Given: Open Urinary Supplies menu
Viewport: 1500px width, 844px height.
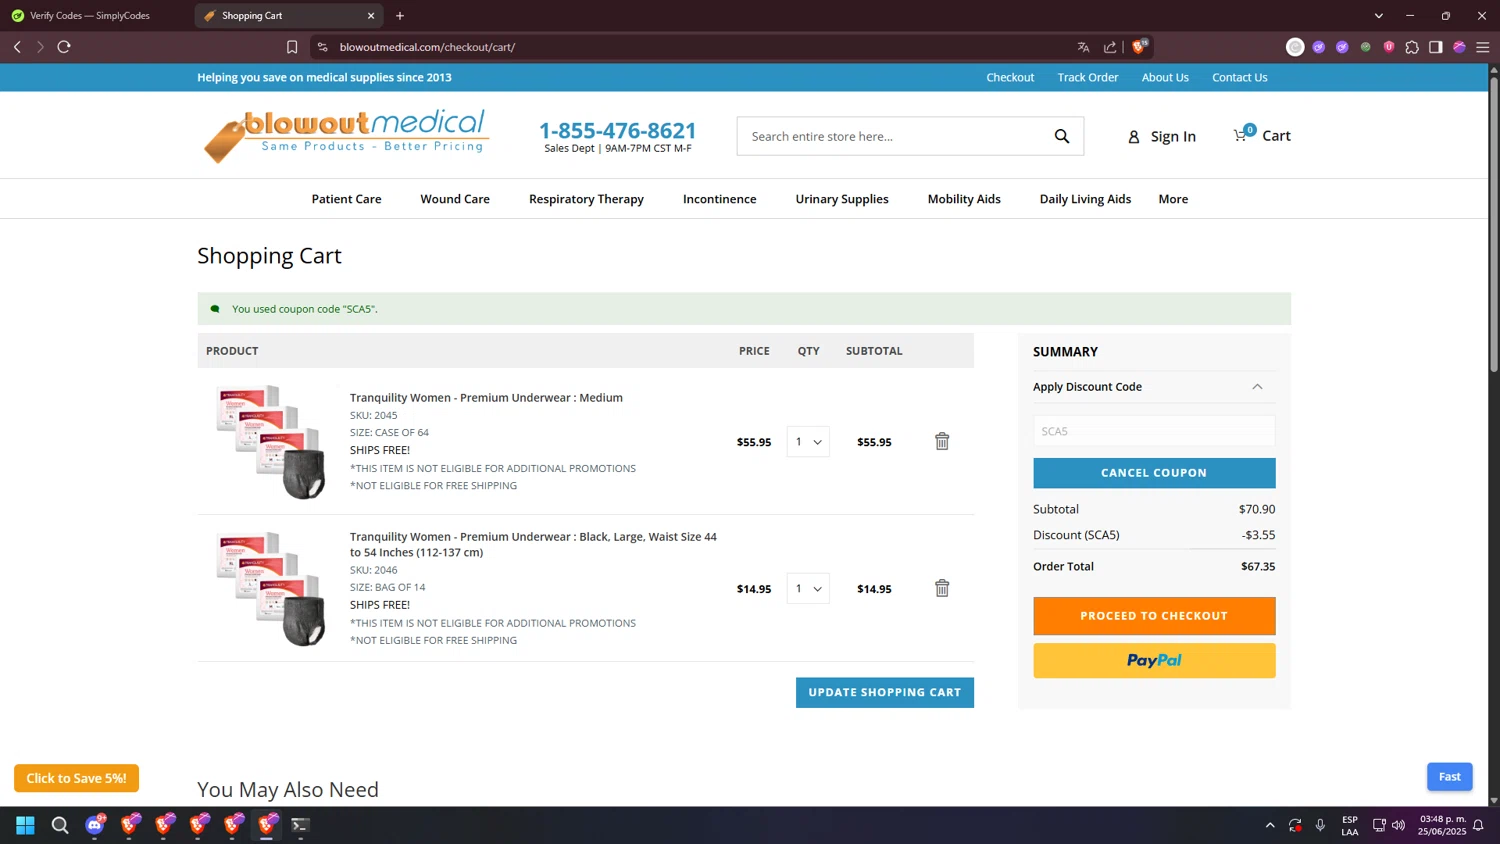Looking at the screenshot, I should (842, 199).
